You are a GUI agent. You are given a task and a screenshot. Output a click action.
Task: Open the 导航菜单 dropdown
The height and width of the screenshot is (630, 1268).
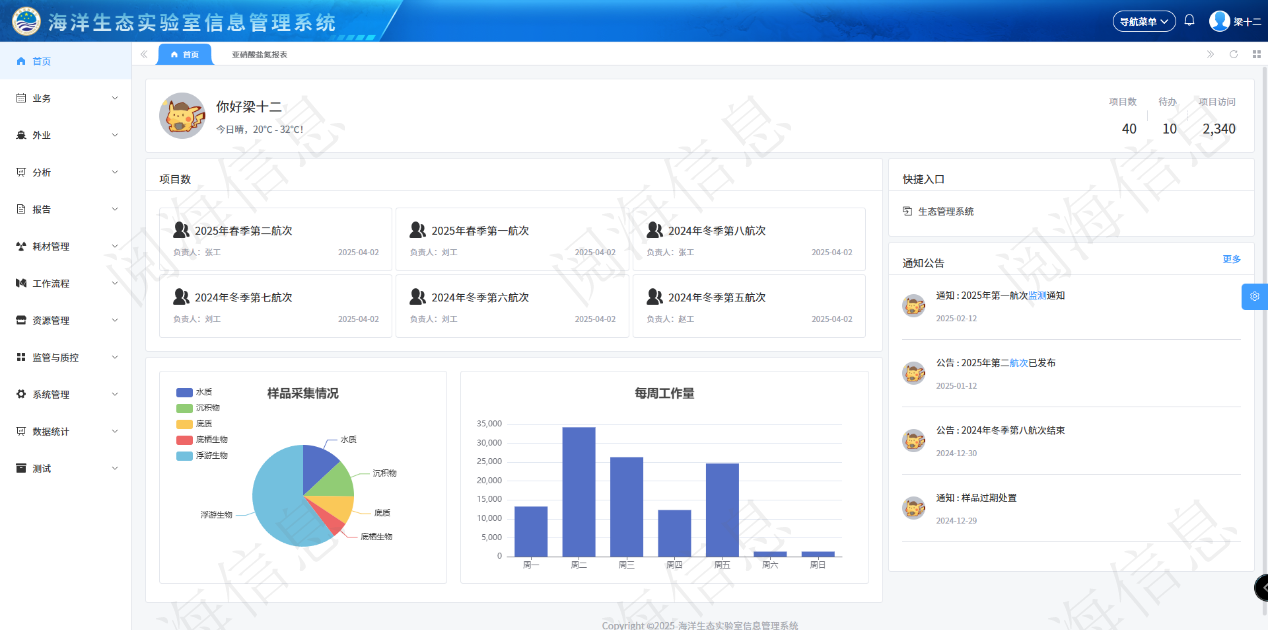coord(1144,21)
